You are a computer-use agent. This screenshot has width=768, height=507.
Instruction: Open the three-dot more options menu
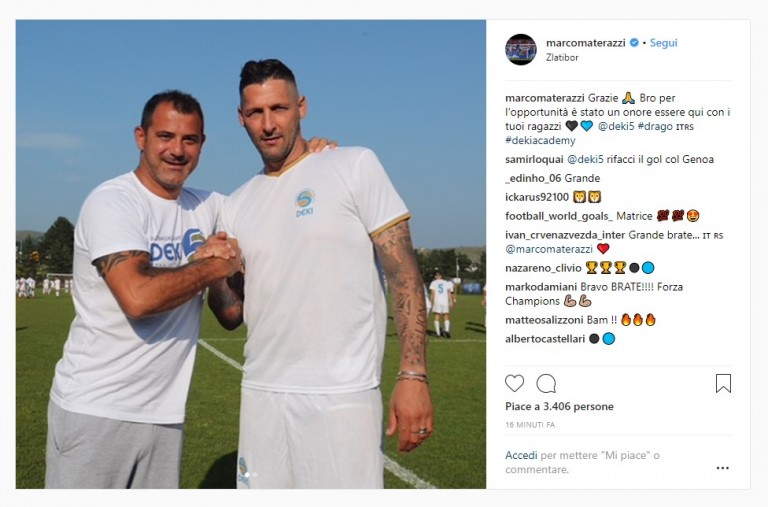tap(722, 468)
